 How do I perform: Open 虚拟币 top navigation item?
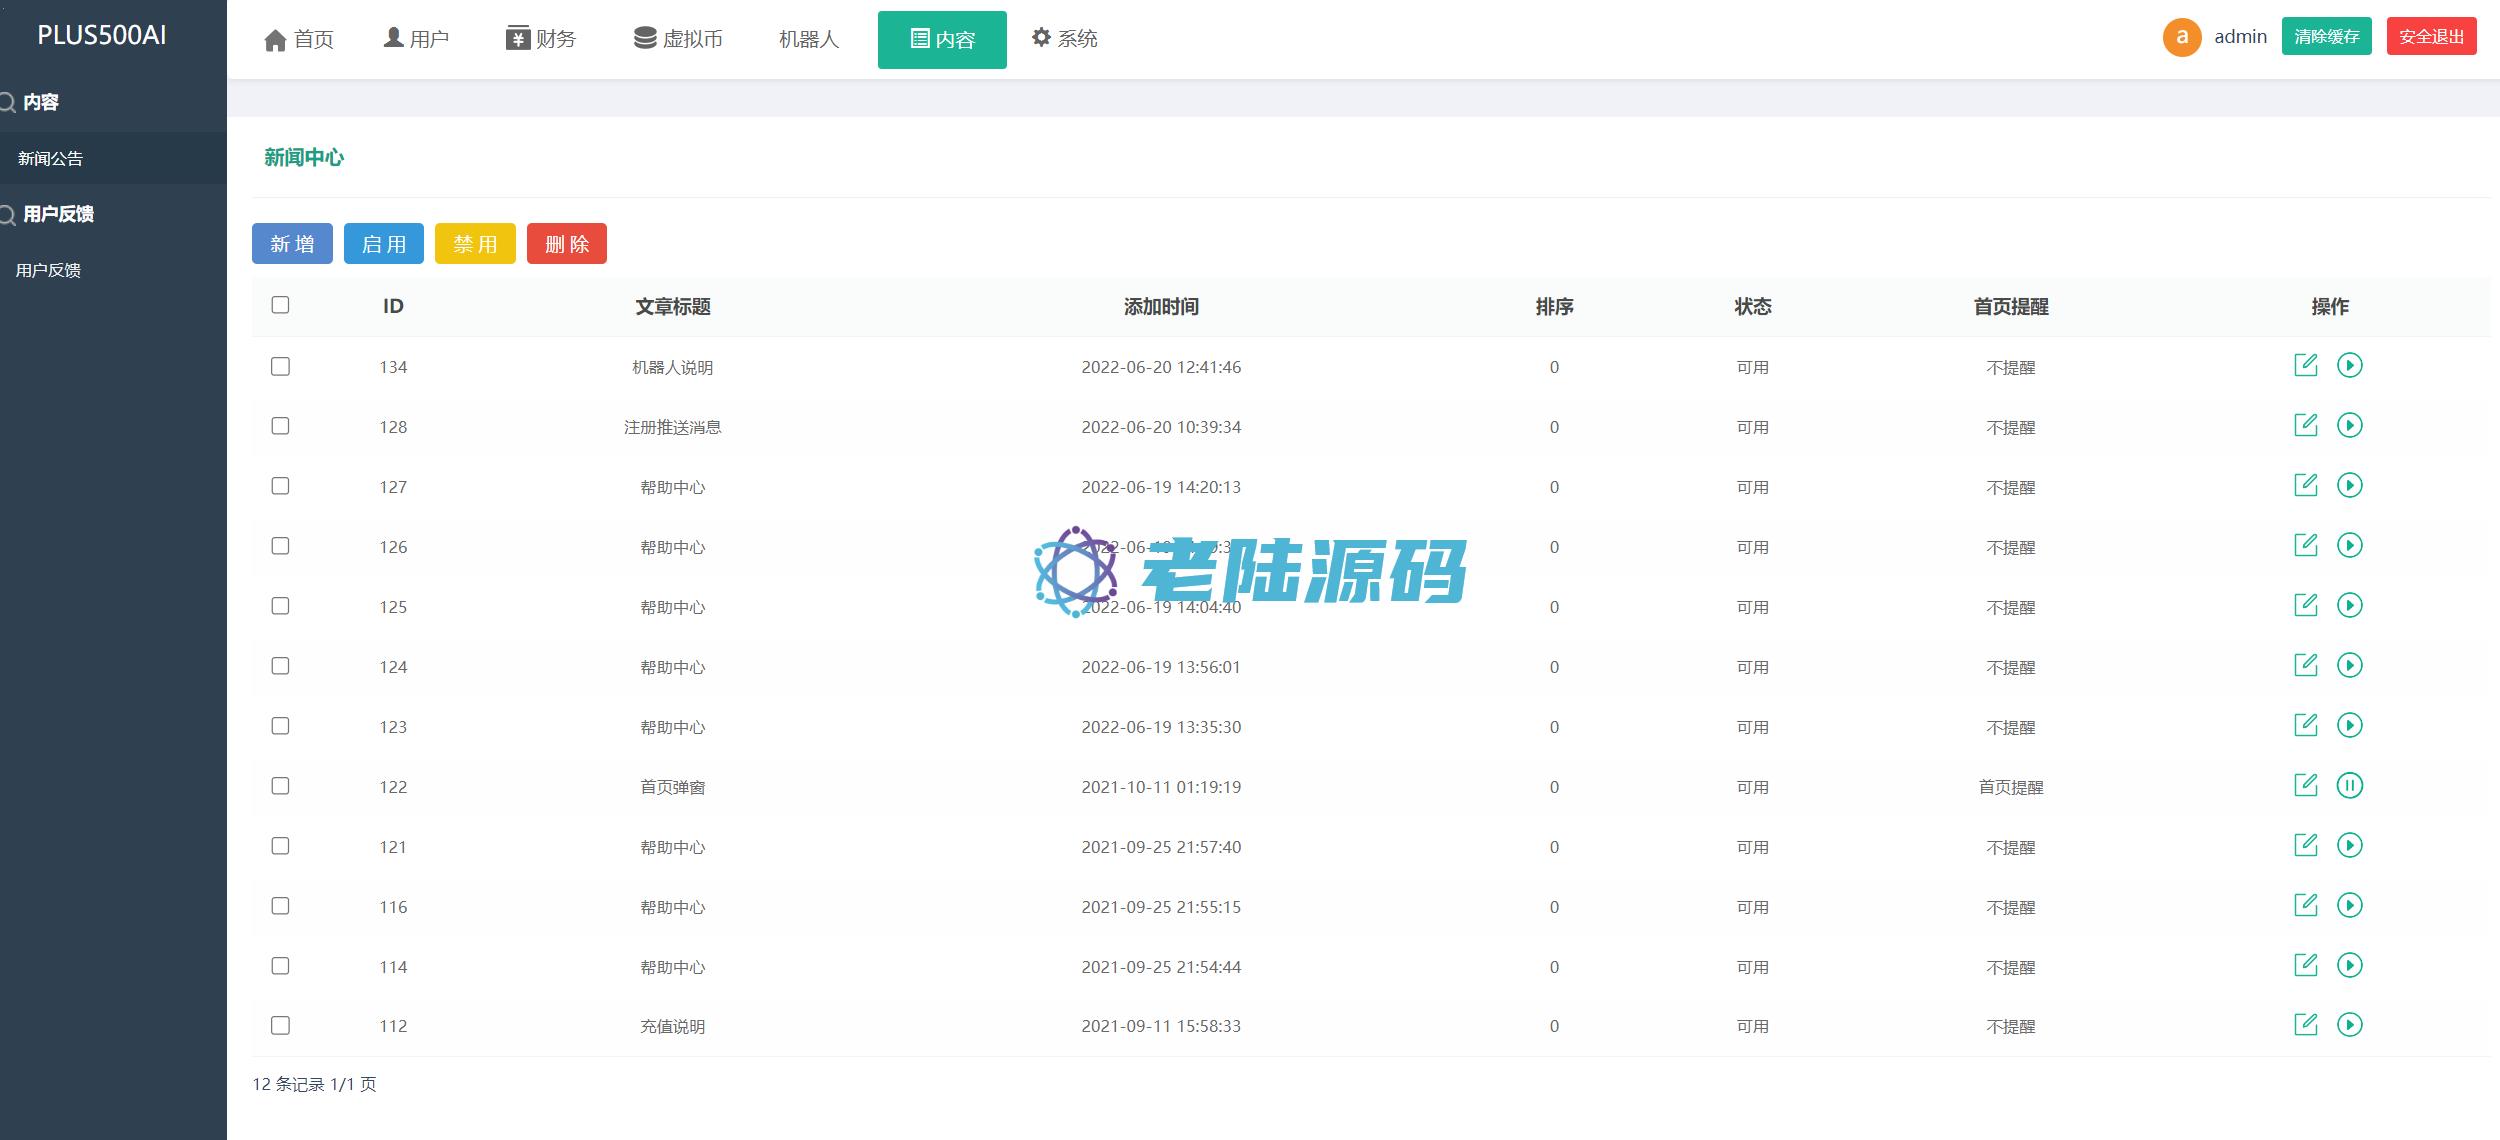coord(678,39)
